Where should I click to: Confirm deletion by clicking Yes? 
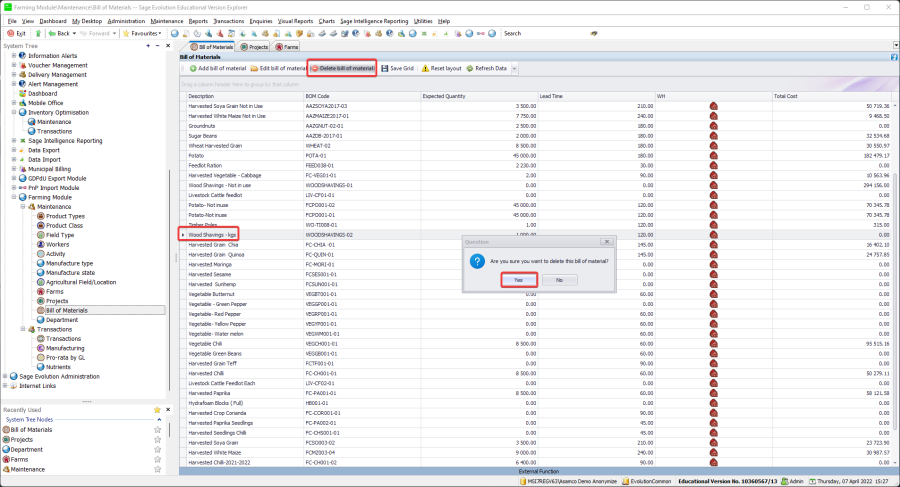click(x=518, y=280)
